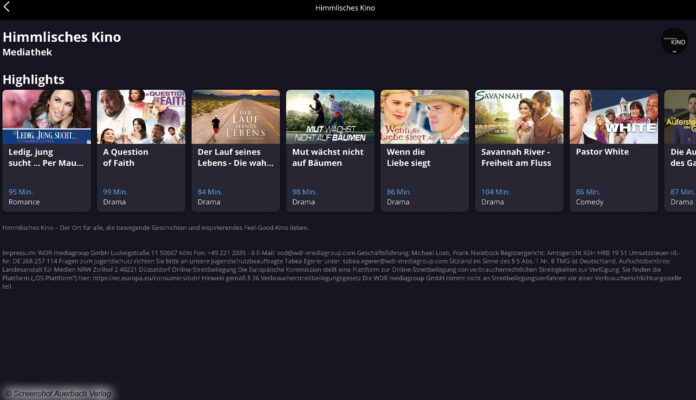Select the title 'Ledig, jung sucht ... Per Mau...'

coord(46,157)
